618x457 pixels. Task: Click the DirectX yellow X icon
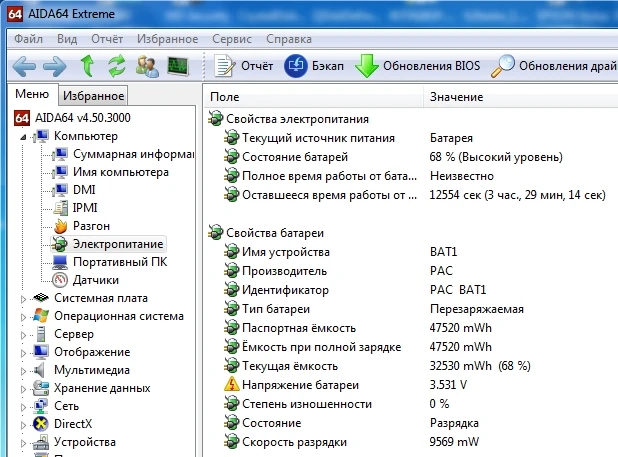[x=41, y=424]
